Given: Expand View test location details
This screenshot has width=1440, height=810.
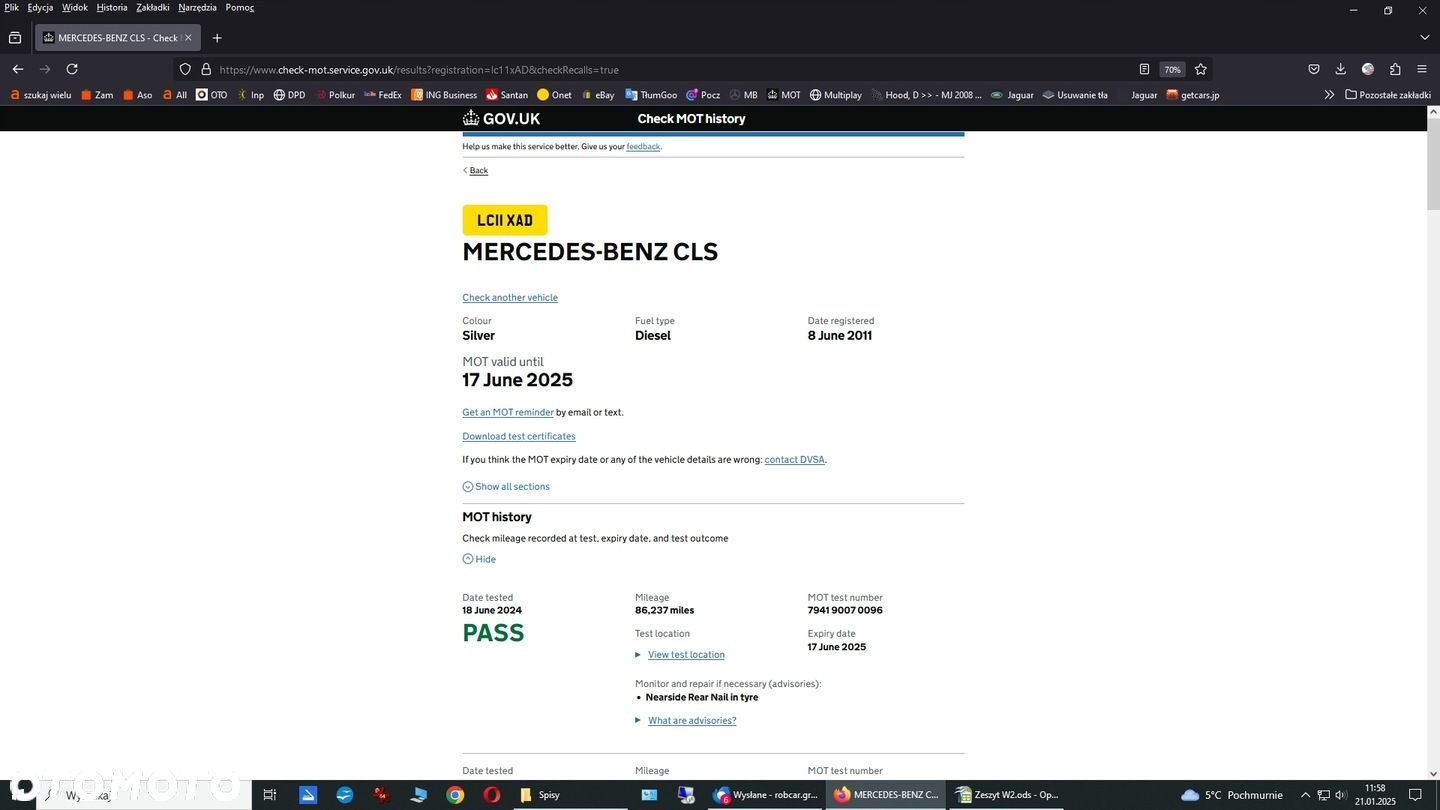Looking at the screenshot, I should (x=686, y=655).
